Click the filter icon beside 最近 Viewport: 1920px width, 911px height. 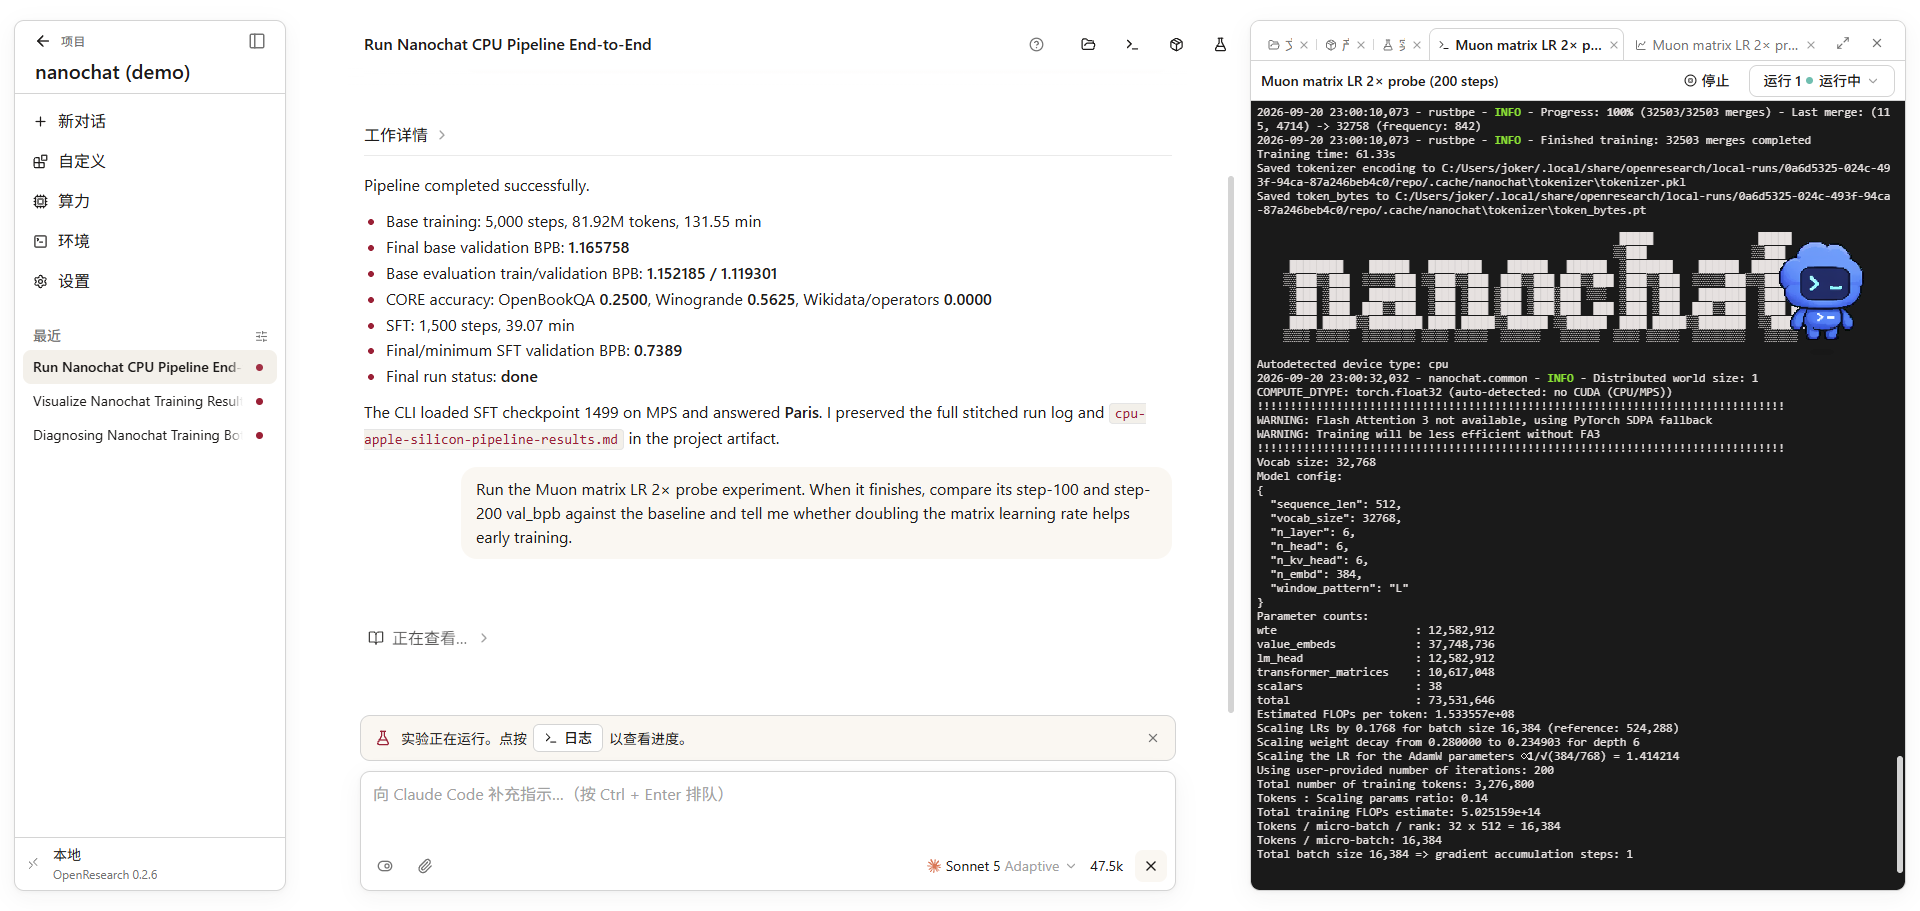pos(261,336)
